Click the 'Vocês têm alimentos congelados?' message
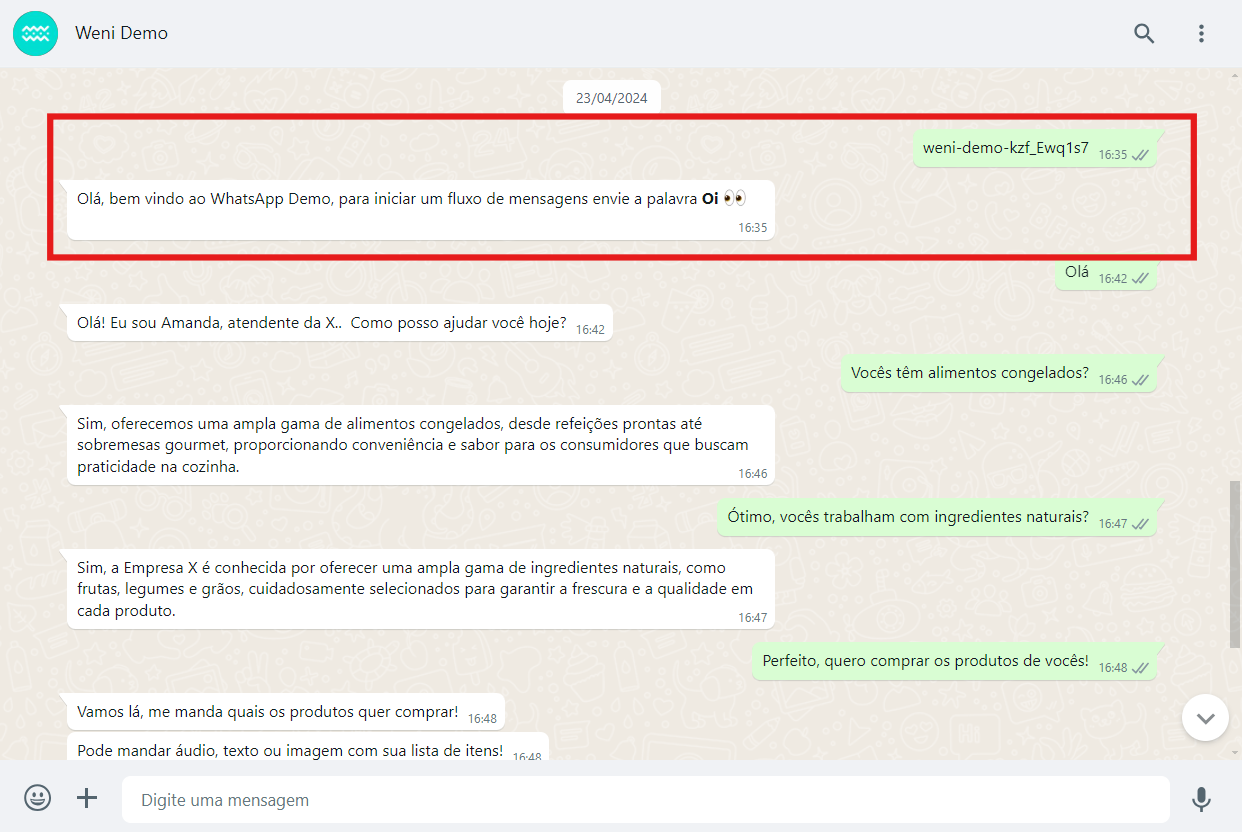The height and width of the screenshot is (832, 1242). 969,373
